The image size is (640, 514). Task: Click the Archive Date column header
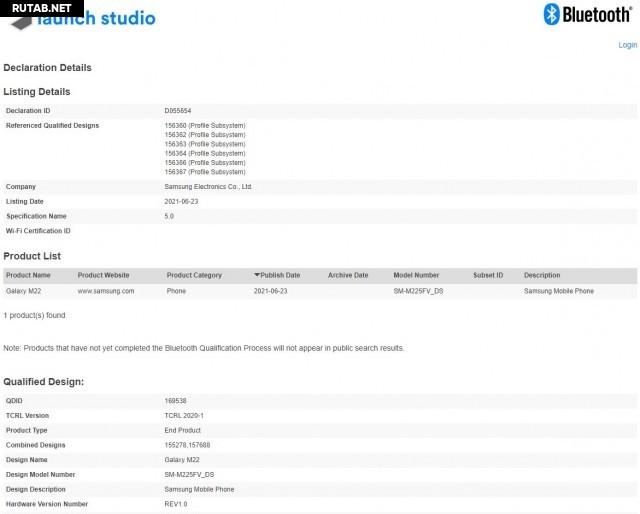coord(348,275)
